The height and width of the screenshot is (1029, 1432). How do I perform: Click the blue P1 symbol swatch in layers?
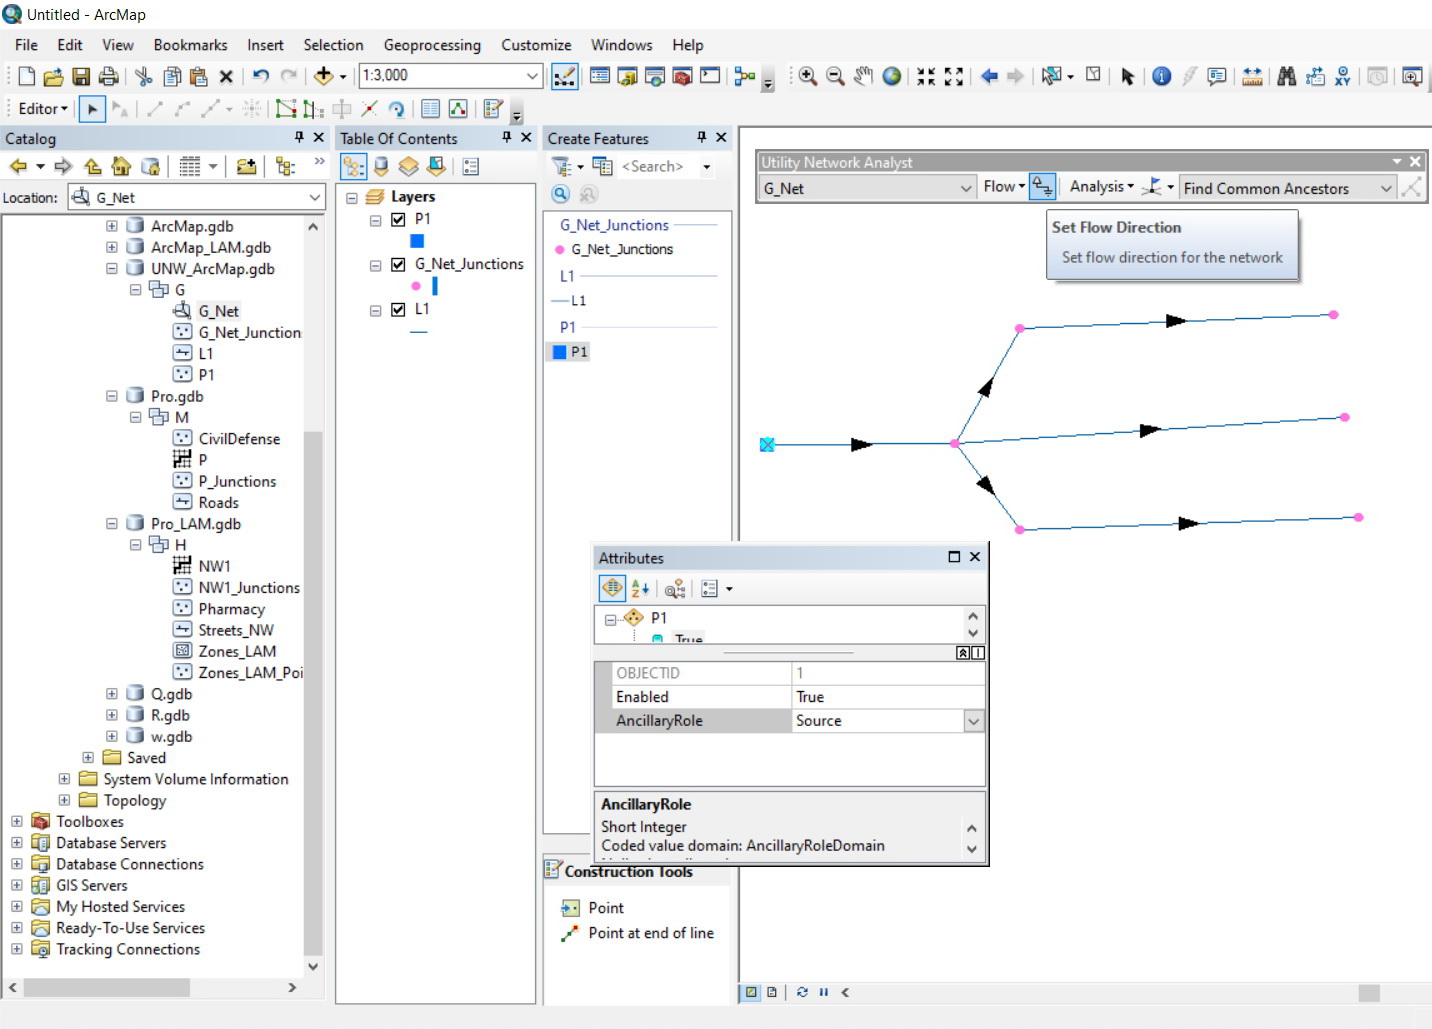click(417, 241)
